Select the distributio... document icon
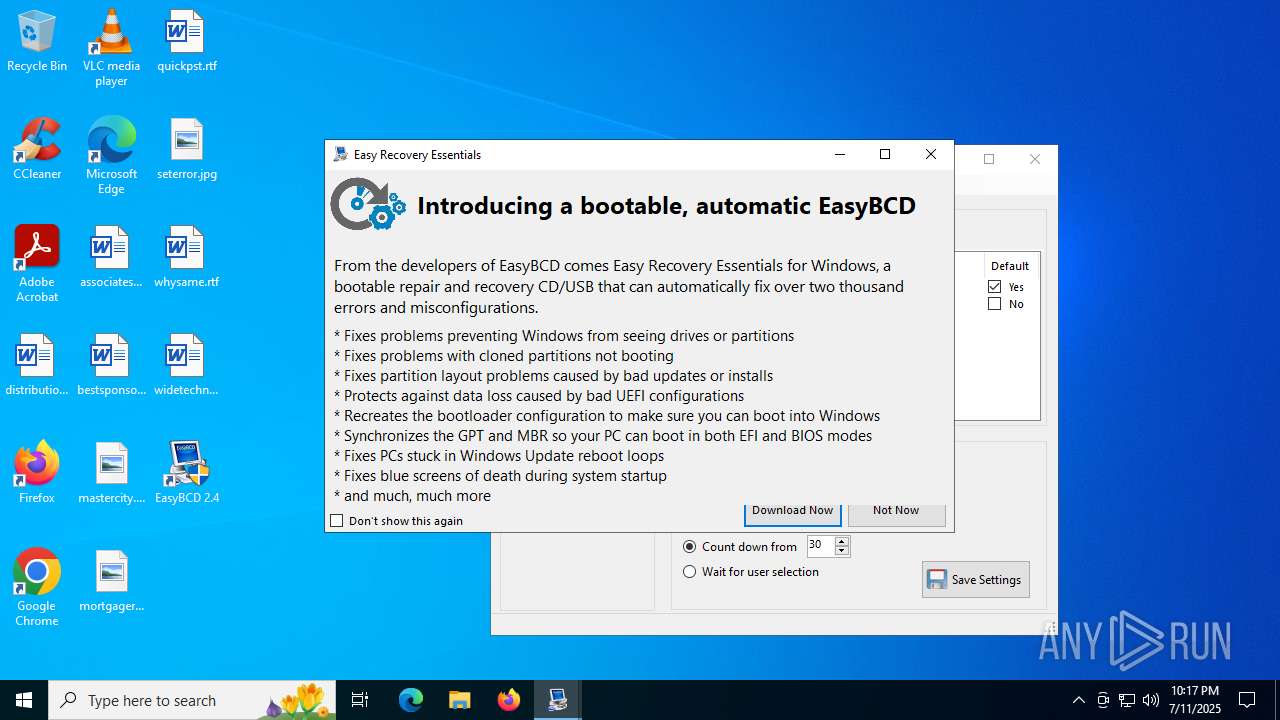The image size is (1280, 720). tap(37, 366)
